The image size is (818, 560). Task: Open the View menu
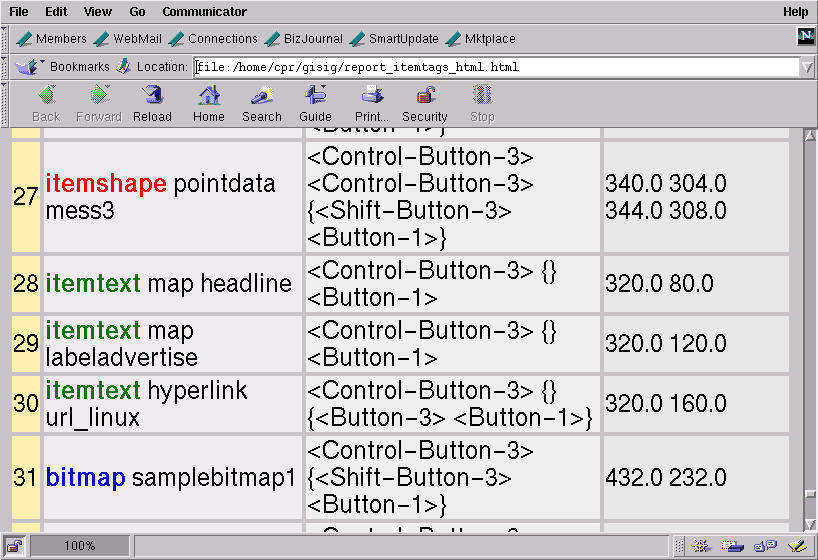coord(98,11)
